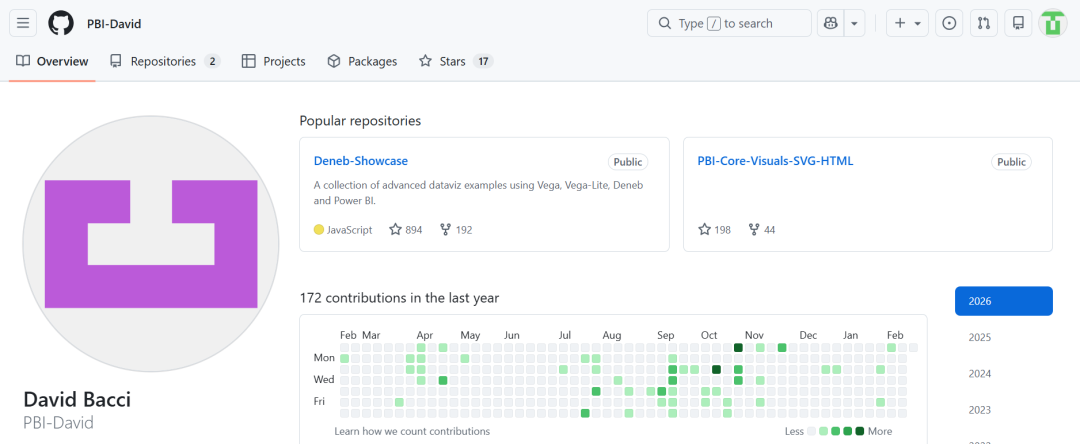The height and width of the screenshot is (444, 1080).
Task: Switch to the Stars tab
Action: point(455,62)
